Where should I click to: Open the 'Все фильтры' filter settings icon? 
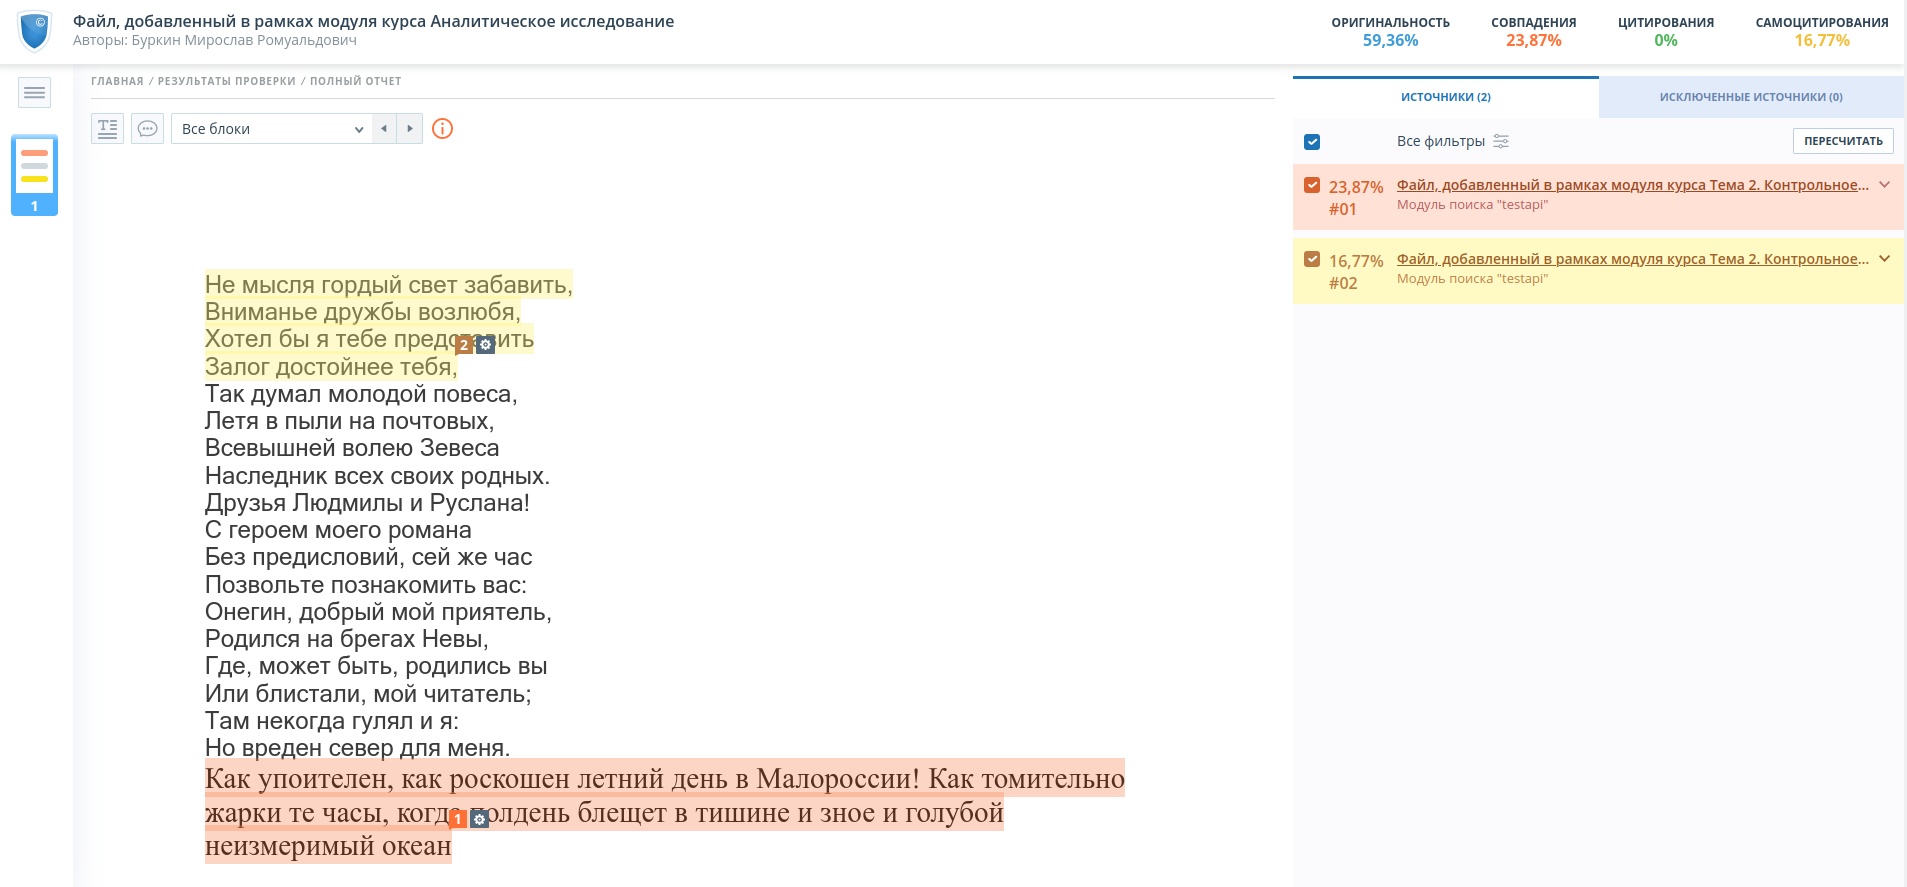1501,141
